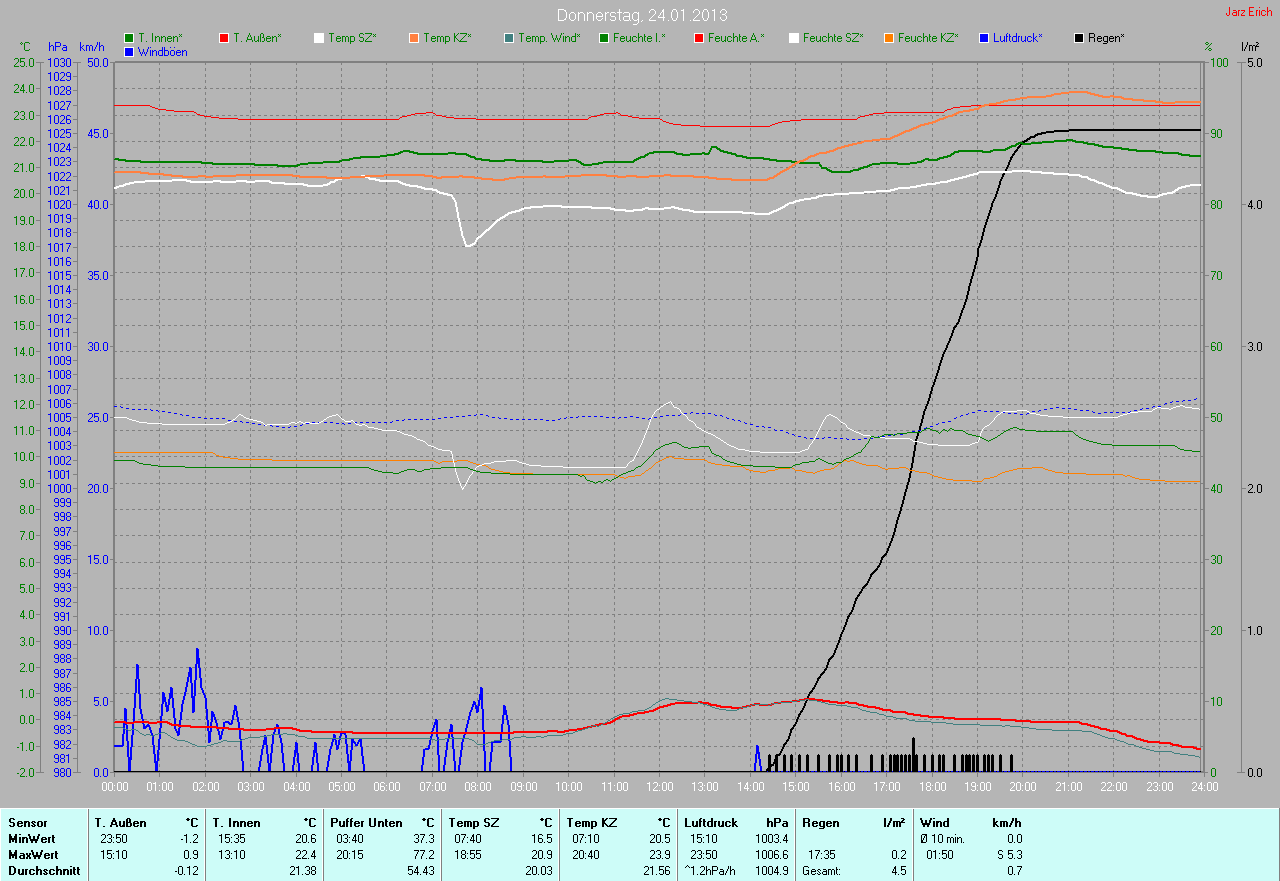Click the green Feuchte I. legend swatch
The height and width of the screenshot is (881, 1280).
[x=604, y=38]
